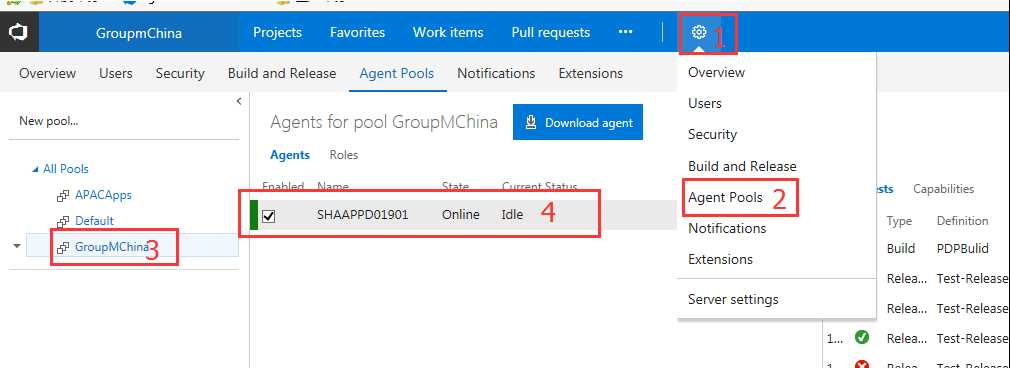Switch to the Security tab in the admin bar

[180, 73]
